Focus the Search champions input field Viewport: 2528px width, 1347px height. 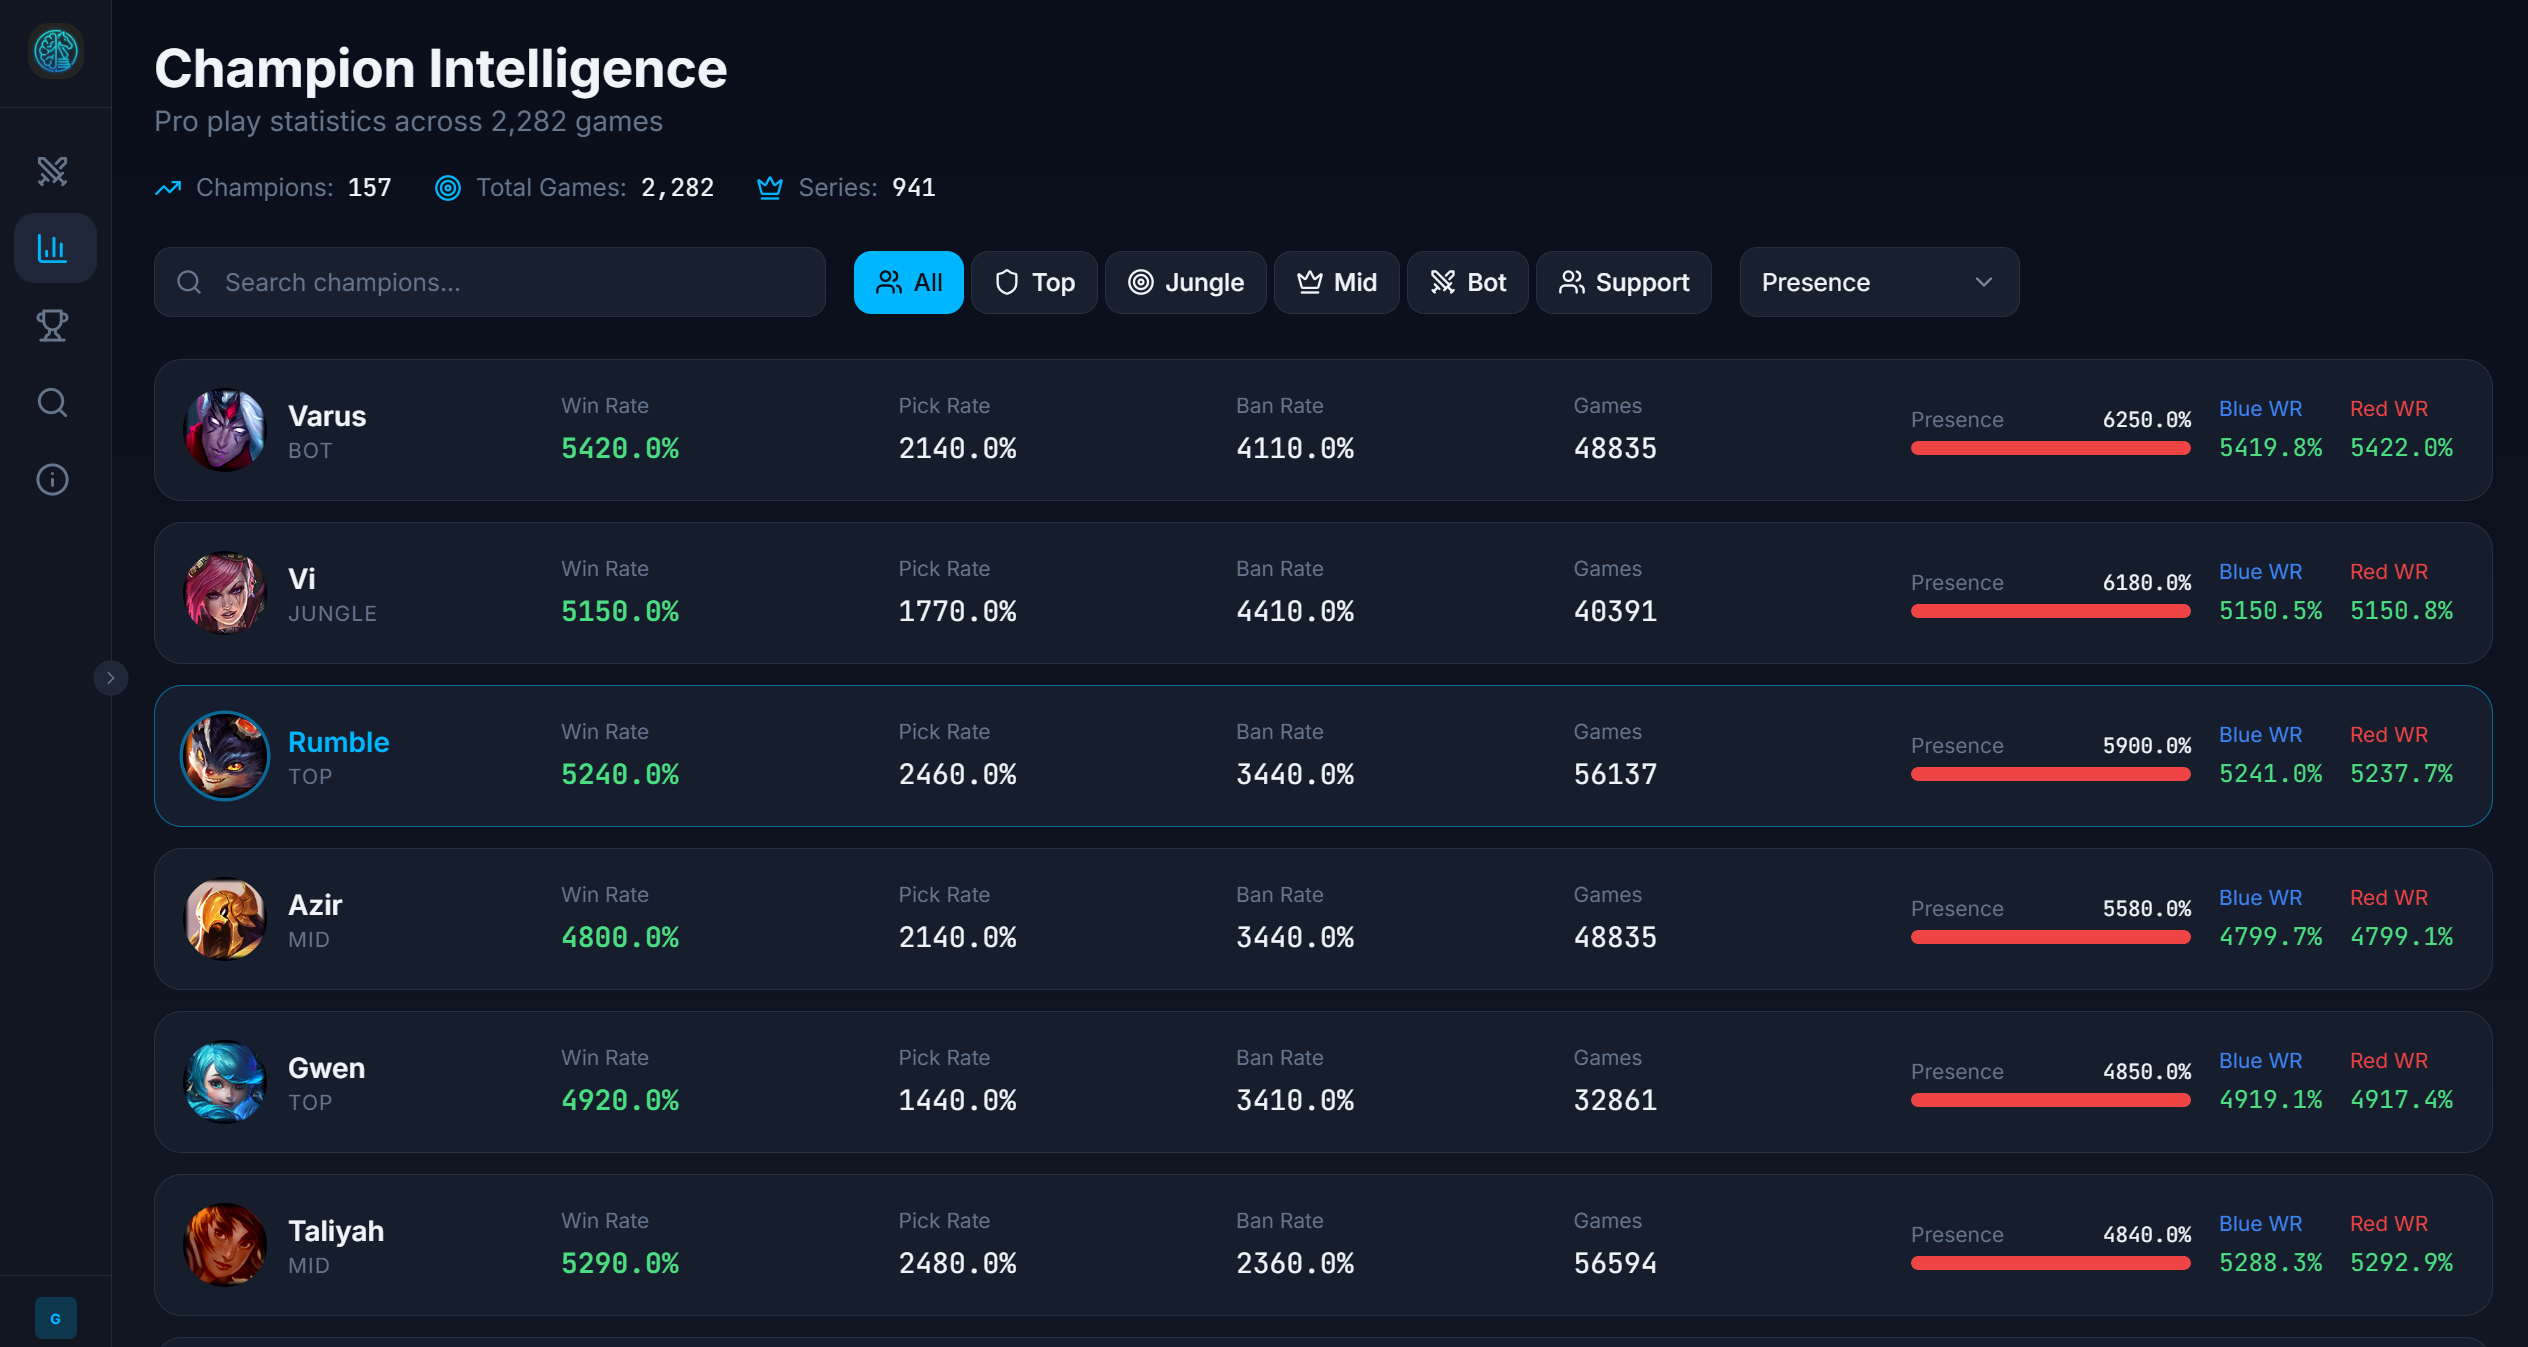(x=490, y=283)
